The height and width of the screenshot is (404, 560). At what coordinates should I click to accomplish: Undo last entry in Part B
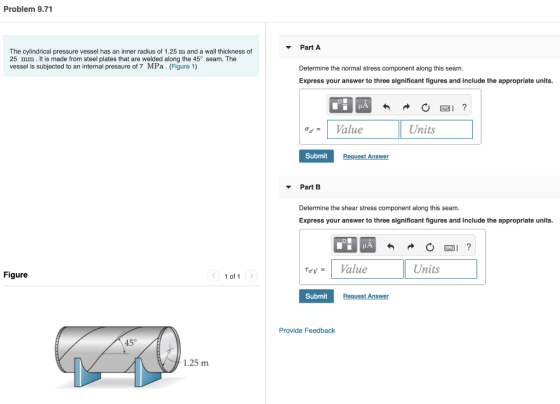391,246
